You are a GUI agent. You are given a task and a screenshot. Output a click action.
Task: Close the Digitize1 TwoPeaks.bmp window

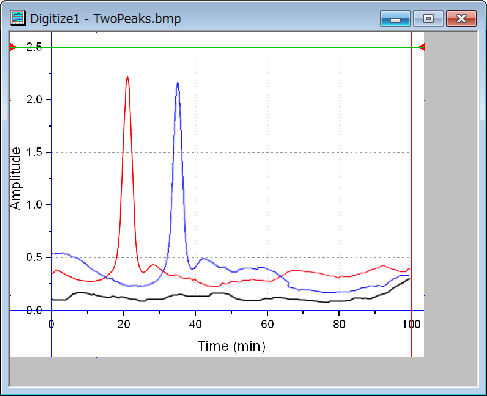(461, 18)
